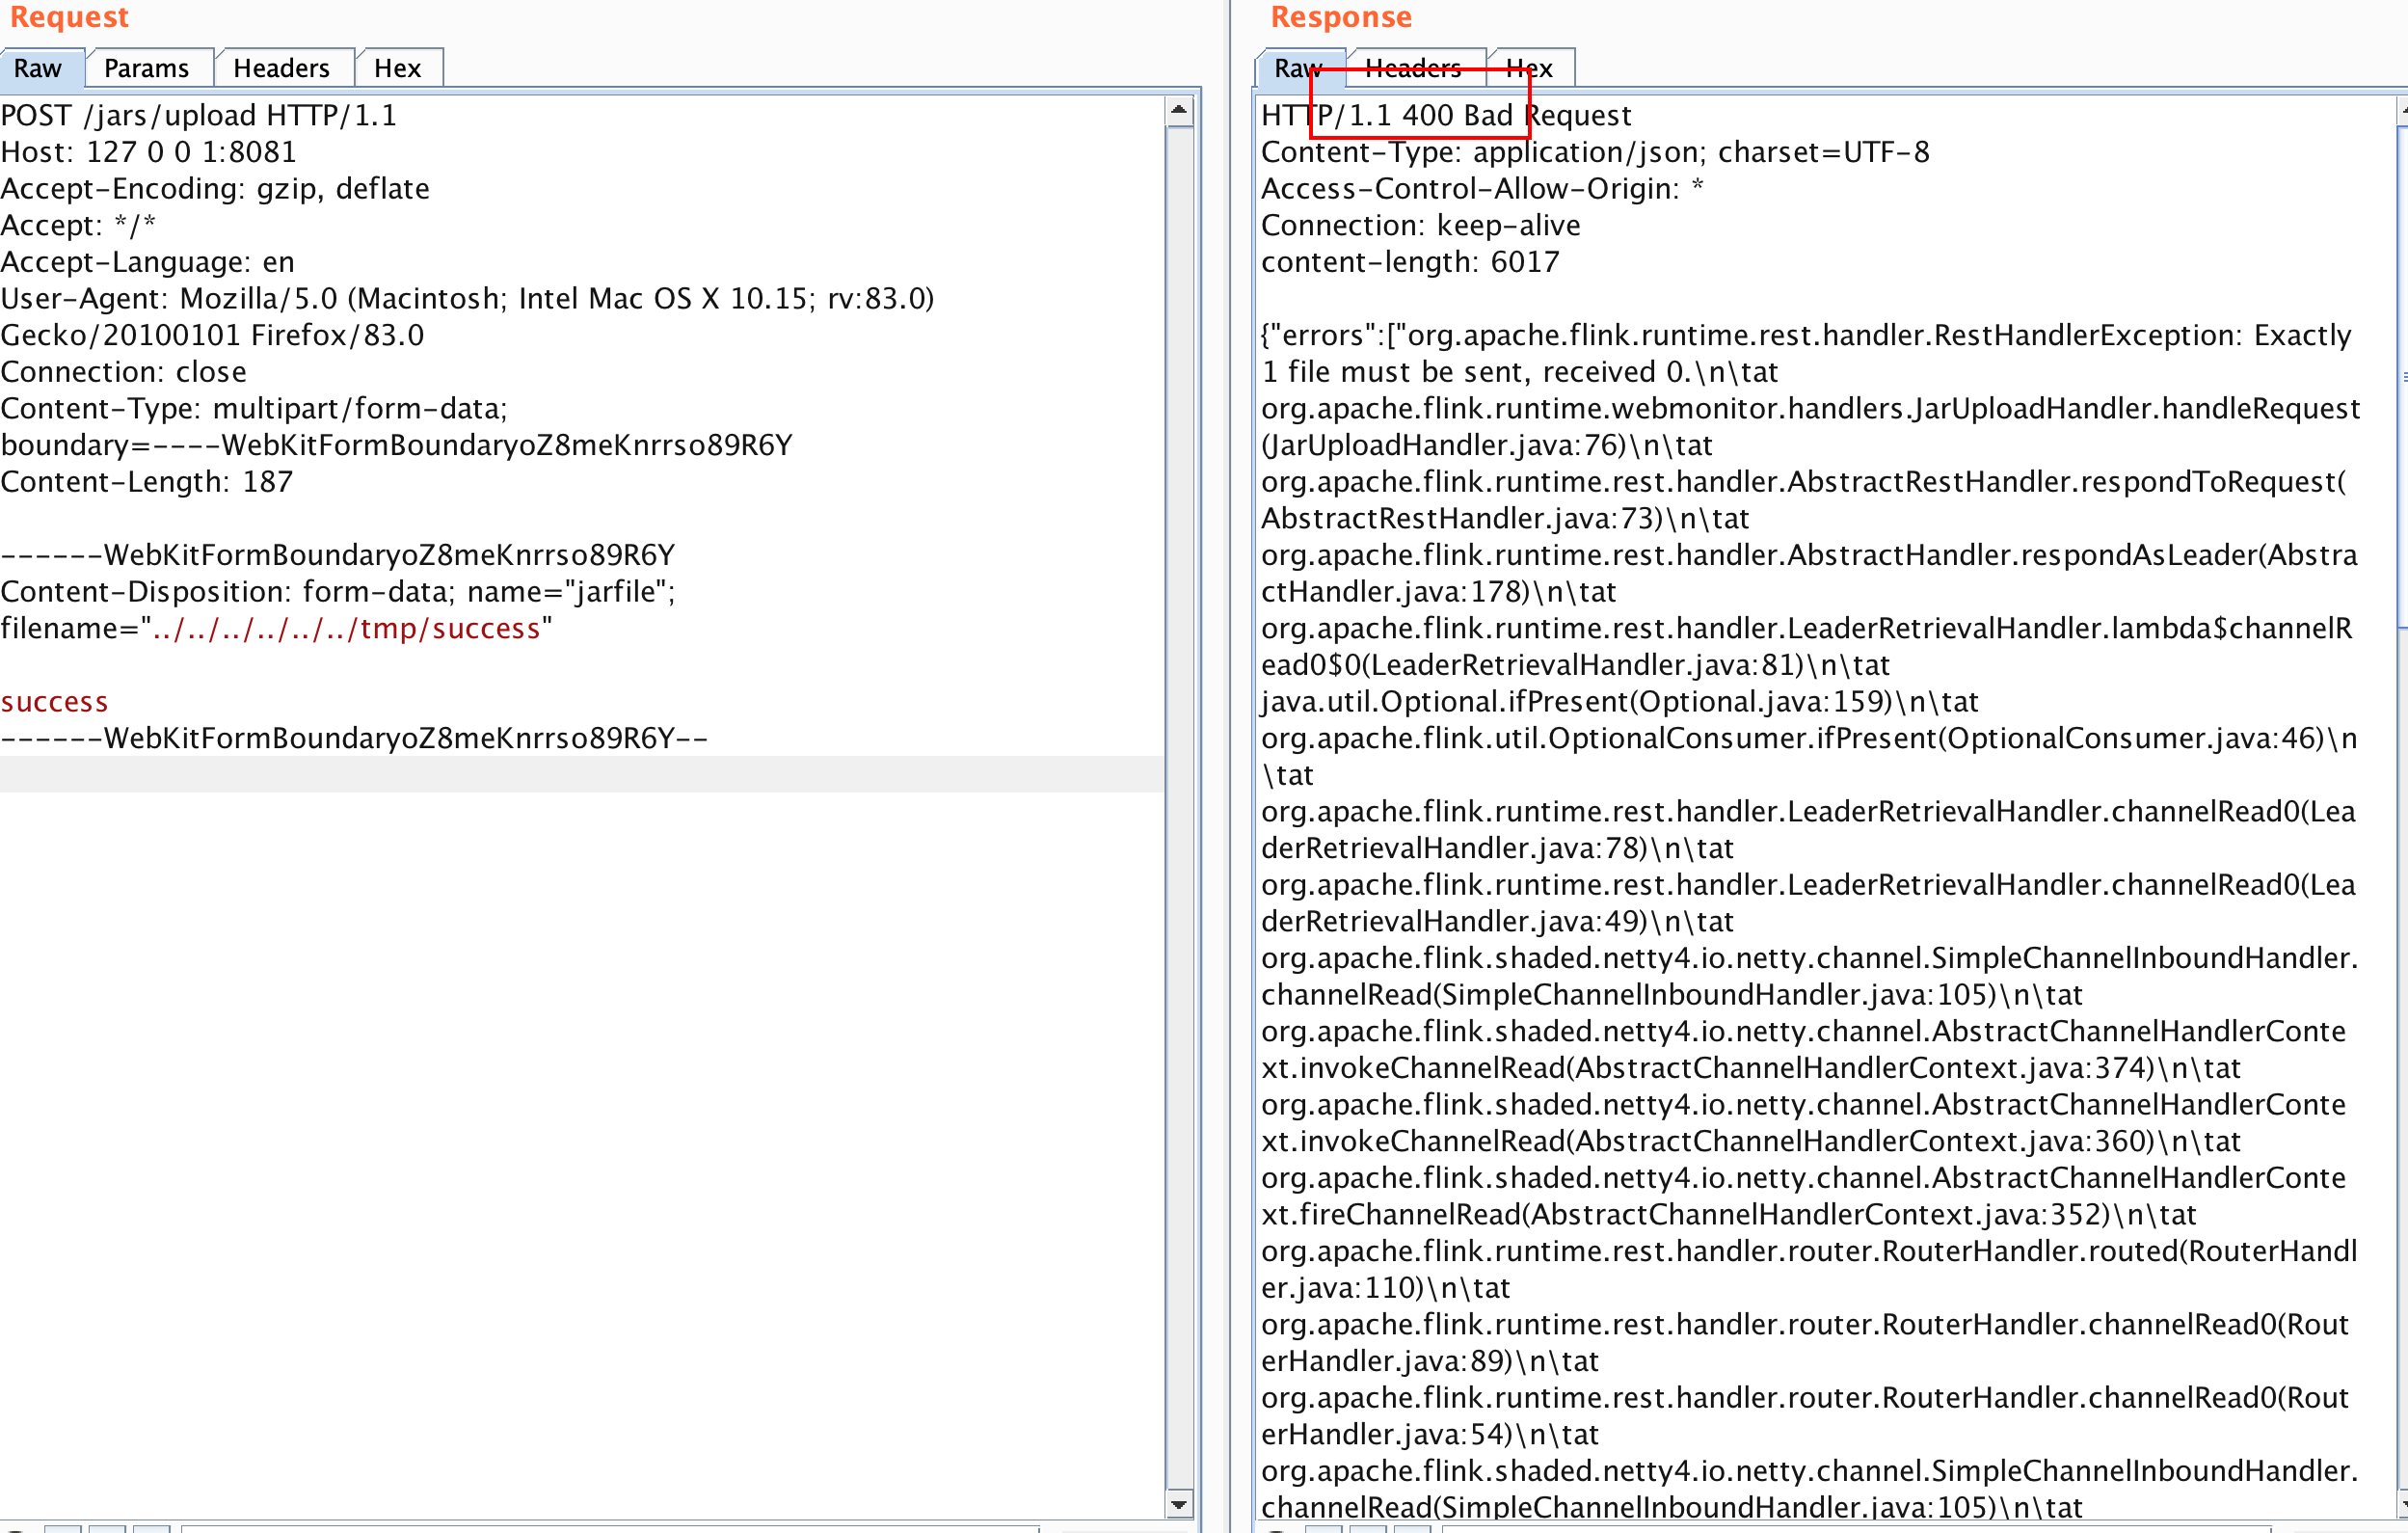Click the request pane scroll-down arrow
2408x1533 pixels.
click(x=1180, y=1504)
